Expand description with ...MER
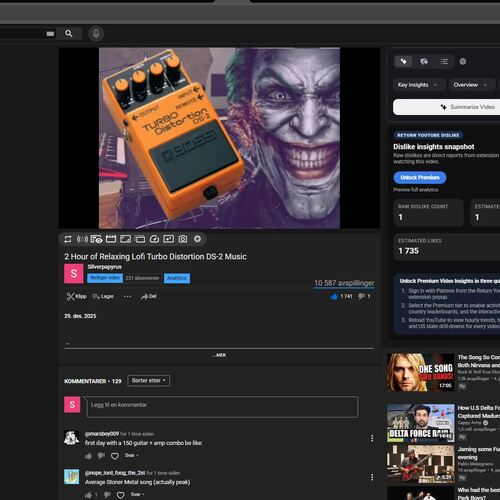 pyautogui.click(x=219, y=355)
